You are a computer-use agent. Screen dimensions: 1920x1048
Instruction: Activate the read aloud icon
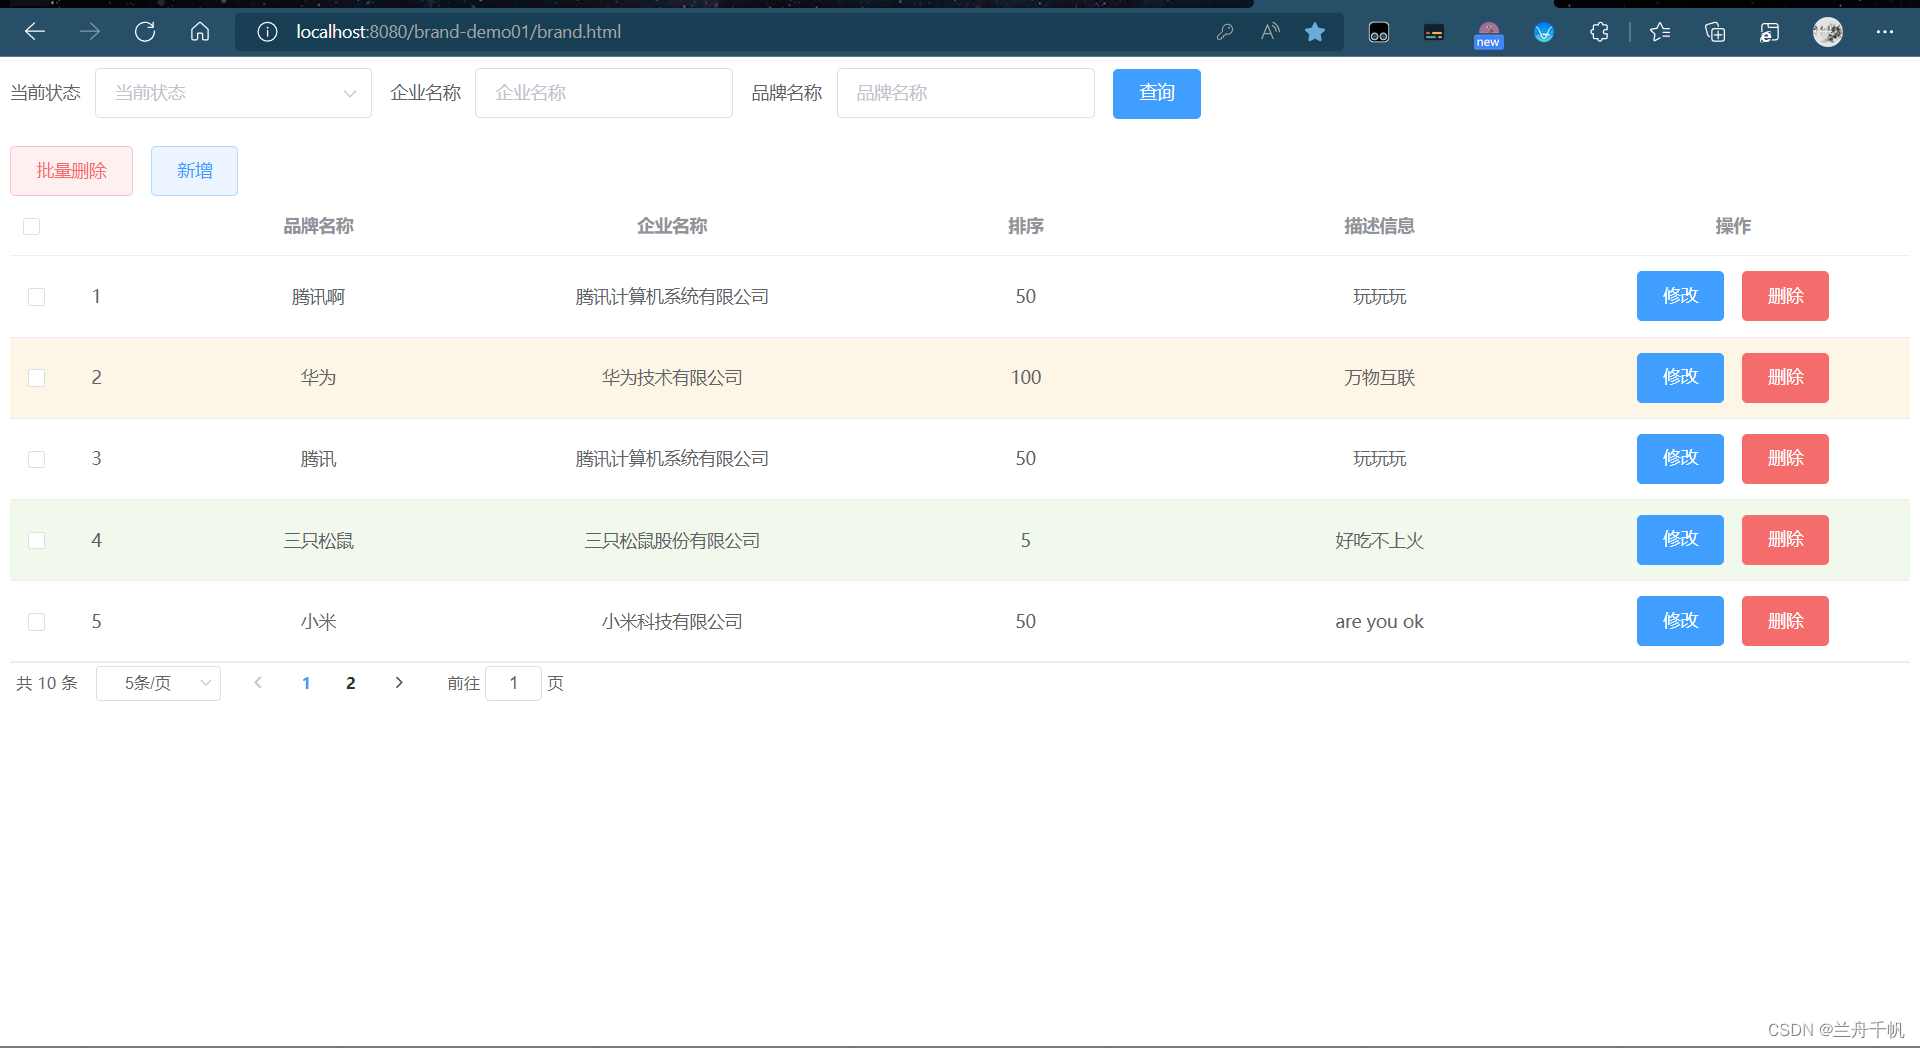click(x=1270, y=32)
